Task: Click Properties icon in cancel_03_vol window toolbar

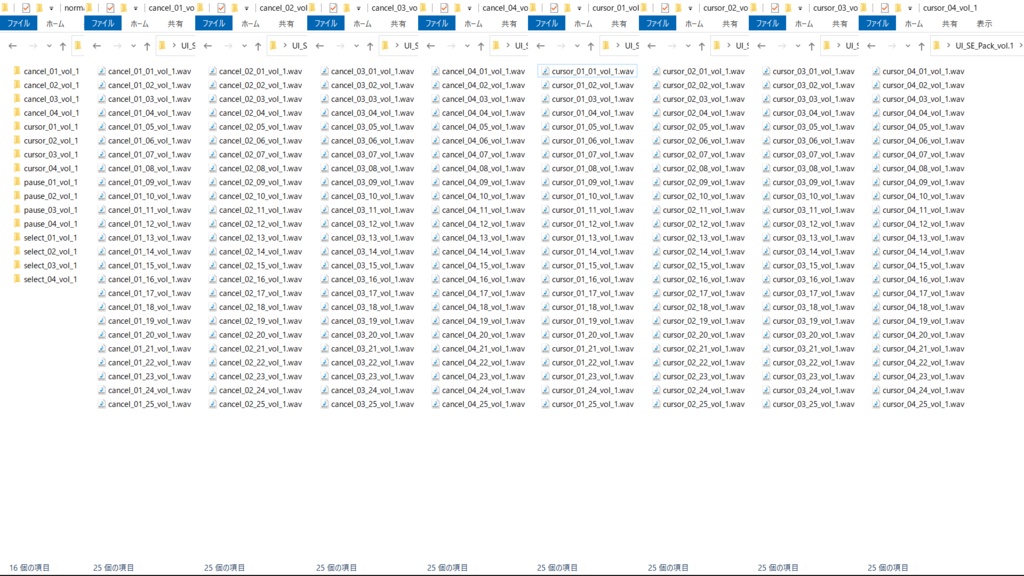Action: [x=333, y=8]
